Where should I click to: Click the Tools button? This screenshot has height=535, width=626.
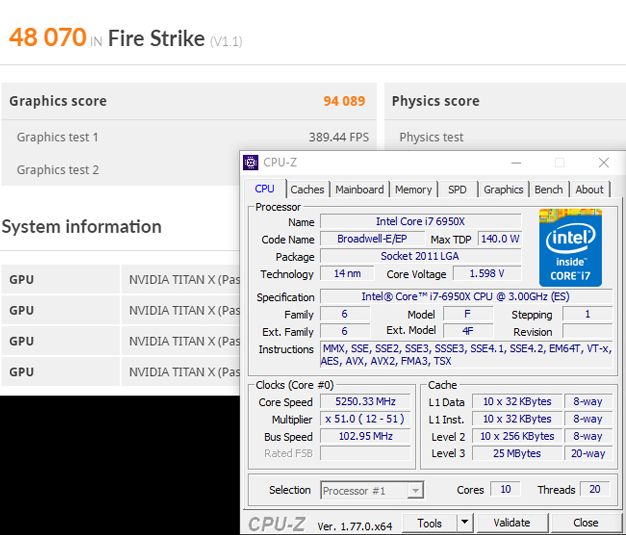click(x=429, y=522)
